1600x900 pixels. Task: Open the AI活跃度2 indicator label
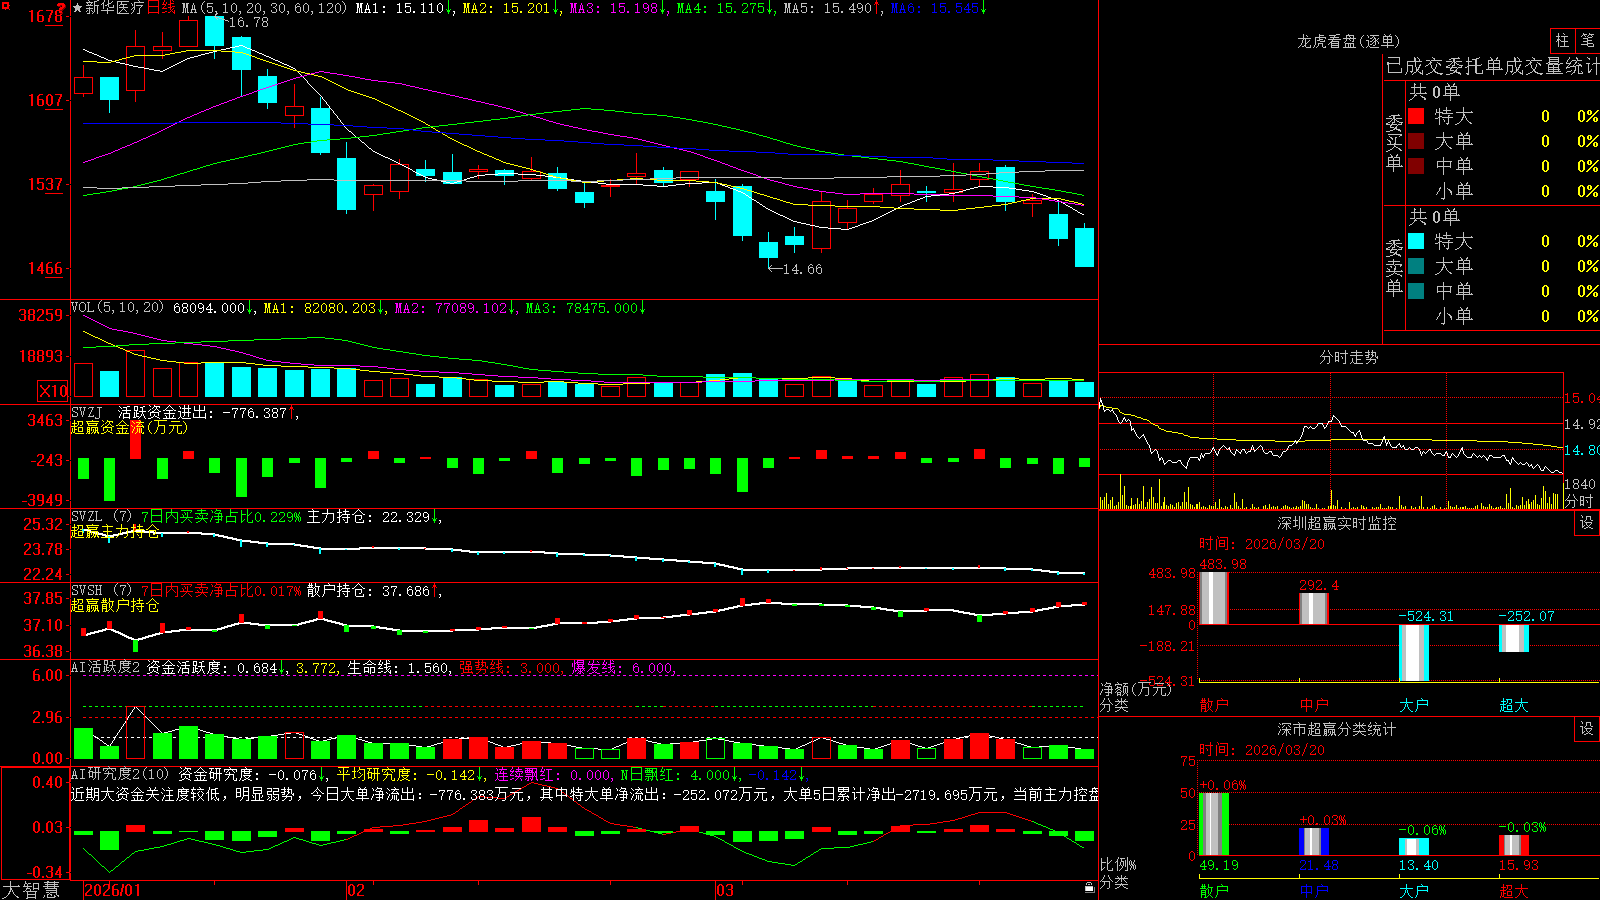[105, 667]
